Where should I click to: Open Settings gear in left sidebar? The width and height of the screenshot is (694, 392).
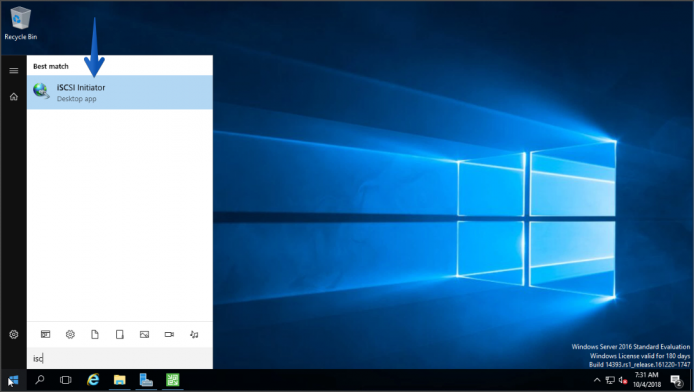[14, 334]
